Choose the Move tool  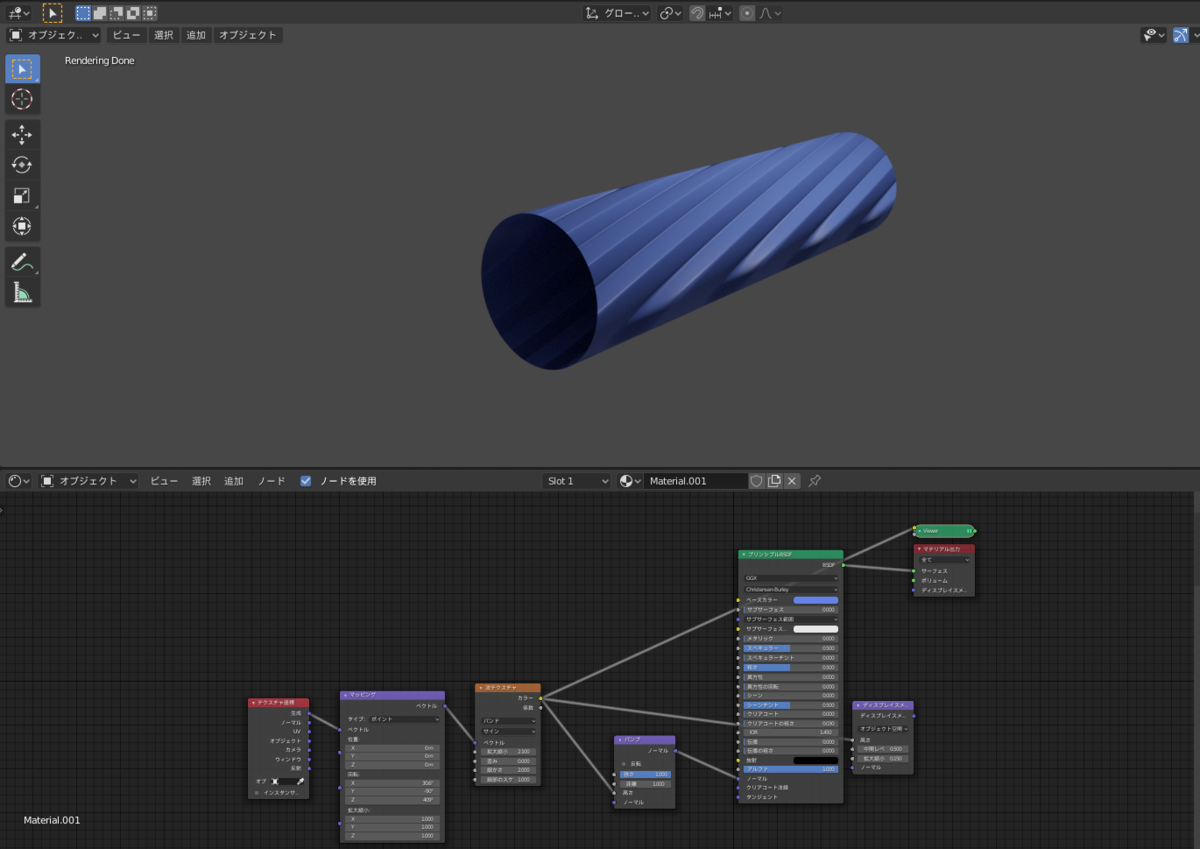(22, 135)
